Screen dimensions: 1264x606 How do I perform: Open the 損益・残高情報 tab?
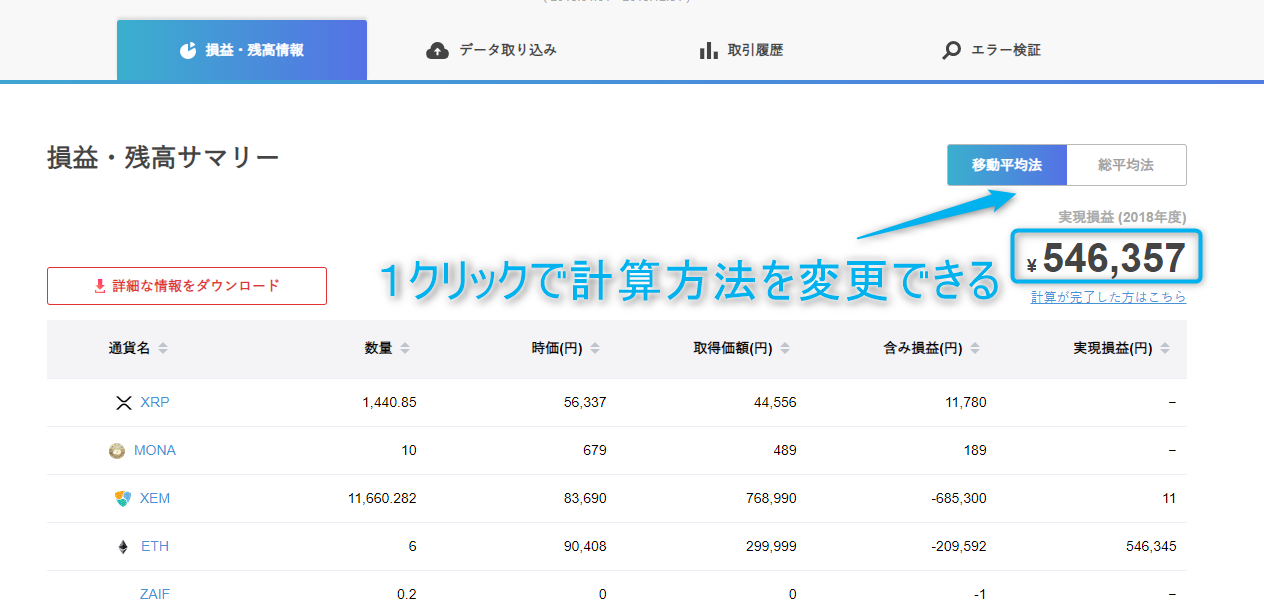click(242, 50)
